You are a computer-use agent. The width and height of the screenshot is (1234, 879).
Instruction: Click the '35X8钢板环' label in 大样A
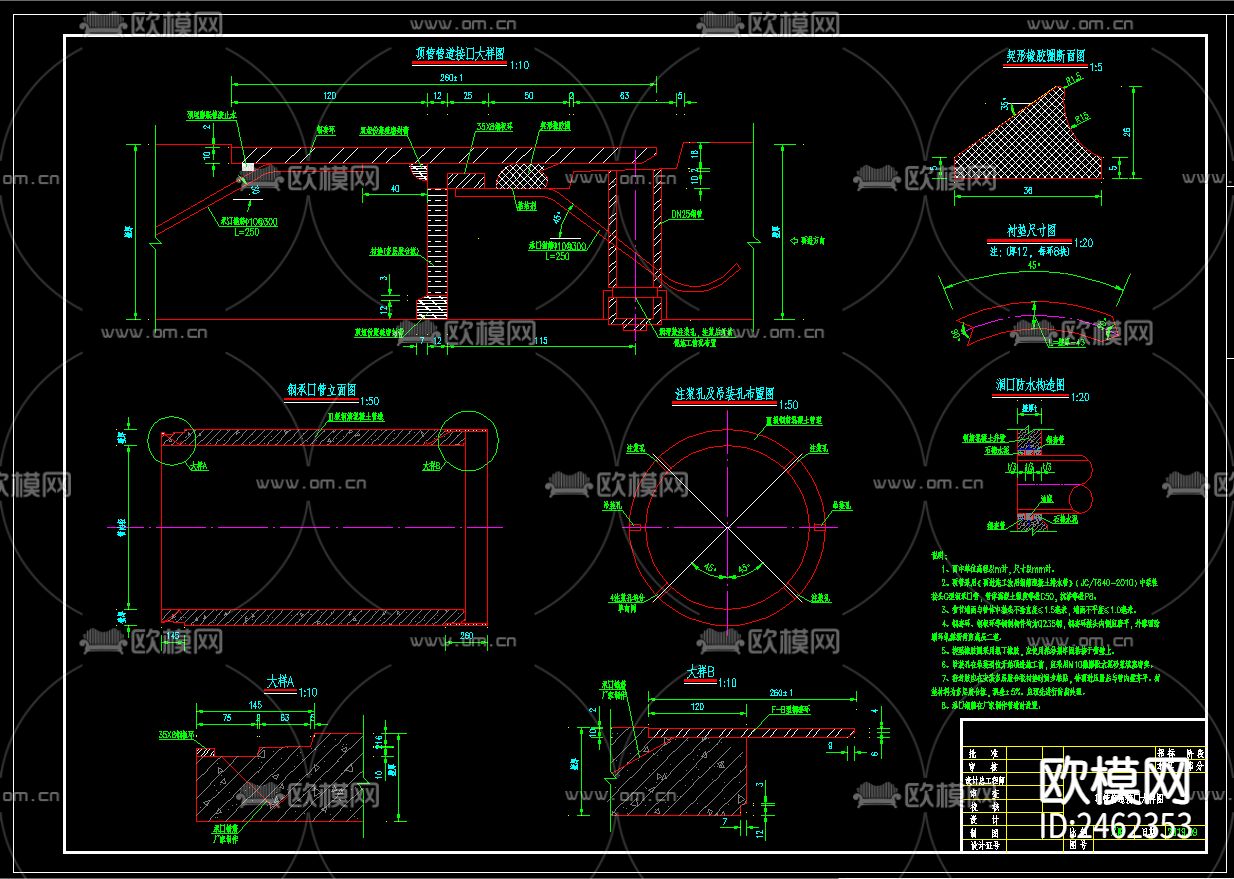tap(177, 735)
